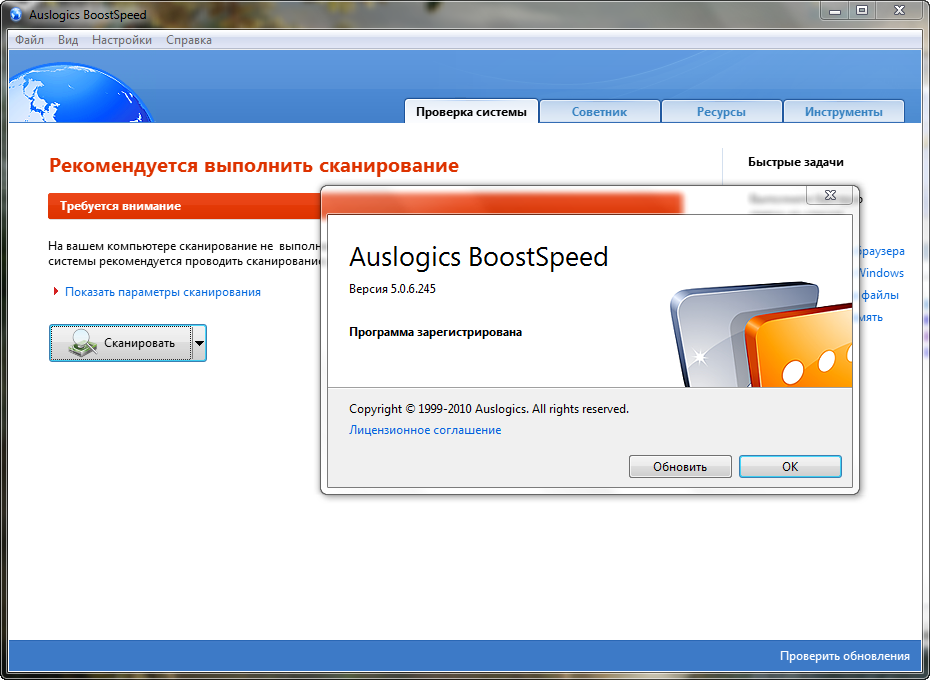Switch to the Инструменты tab
The image size is (930, 680).
pyautogui.click(x=843, y=112)
